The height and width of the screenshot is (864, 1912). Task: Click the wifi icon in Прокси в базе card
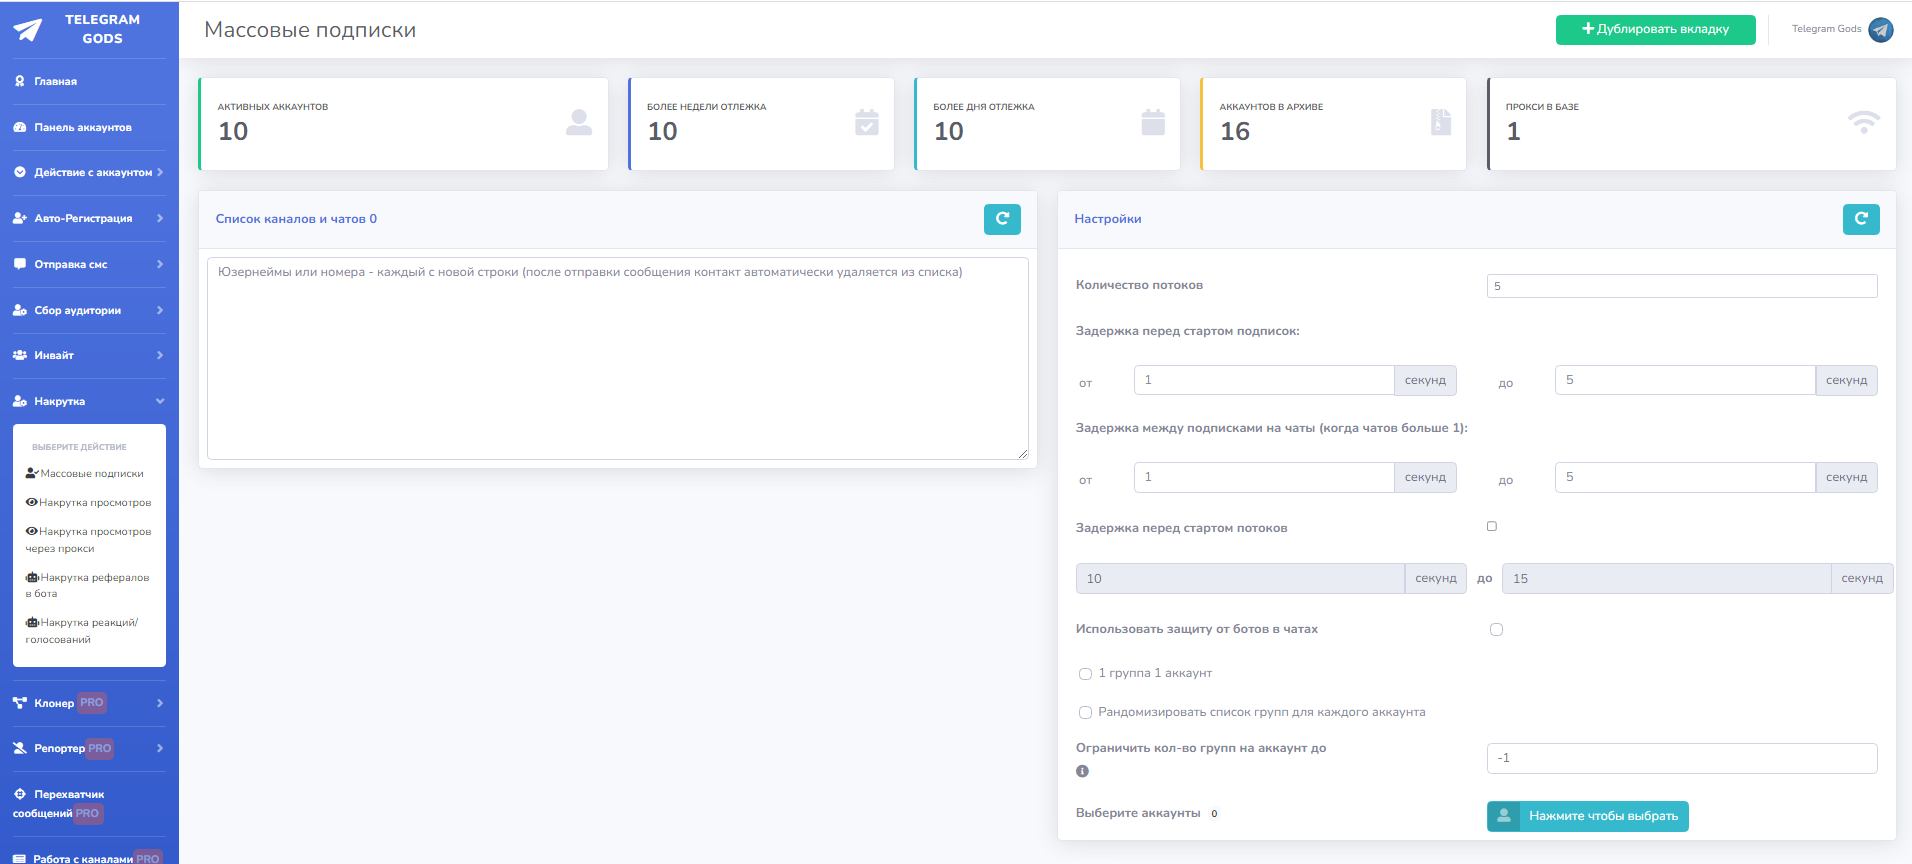[x=1864, y=123]
